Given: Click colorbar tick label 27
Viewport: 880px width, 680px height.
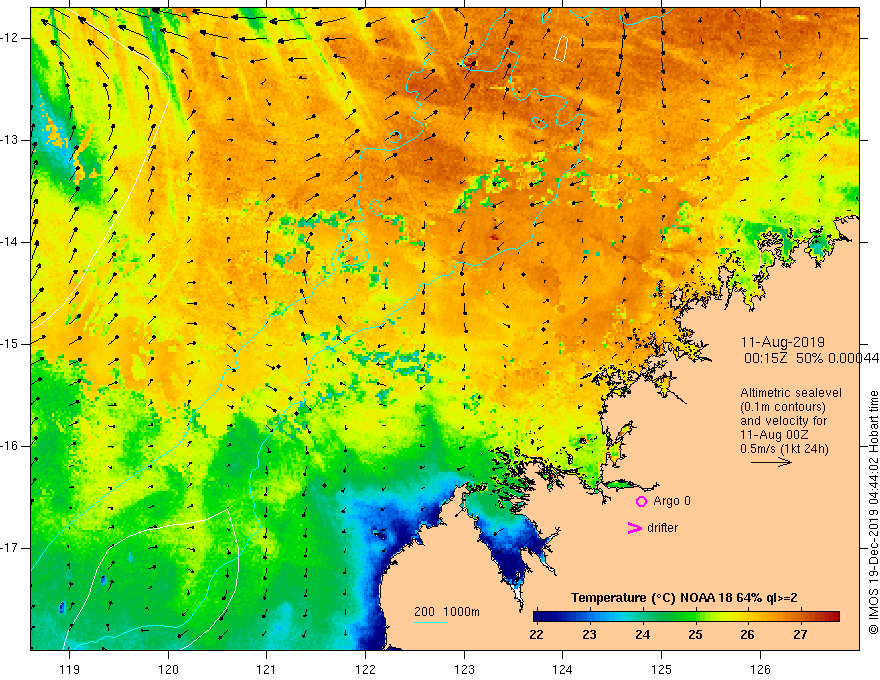Looking at the screenshot, I should 800,635.
